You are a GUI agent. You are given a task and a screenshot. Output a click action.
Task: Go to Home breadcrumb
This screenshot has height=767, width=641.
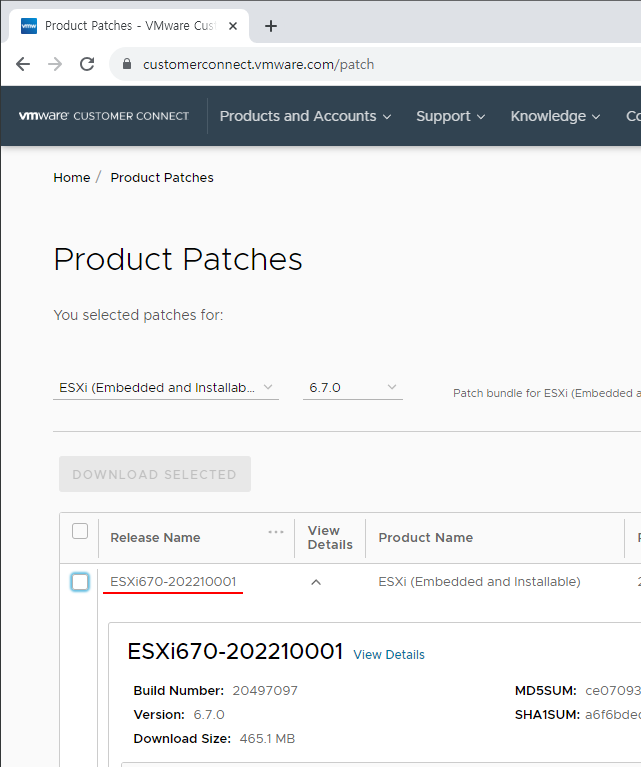point(72,178)
